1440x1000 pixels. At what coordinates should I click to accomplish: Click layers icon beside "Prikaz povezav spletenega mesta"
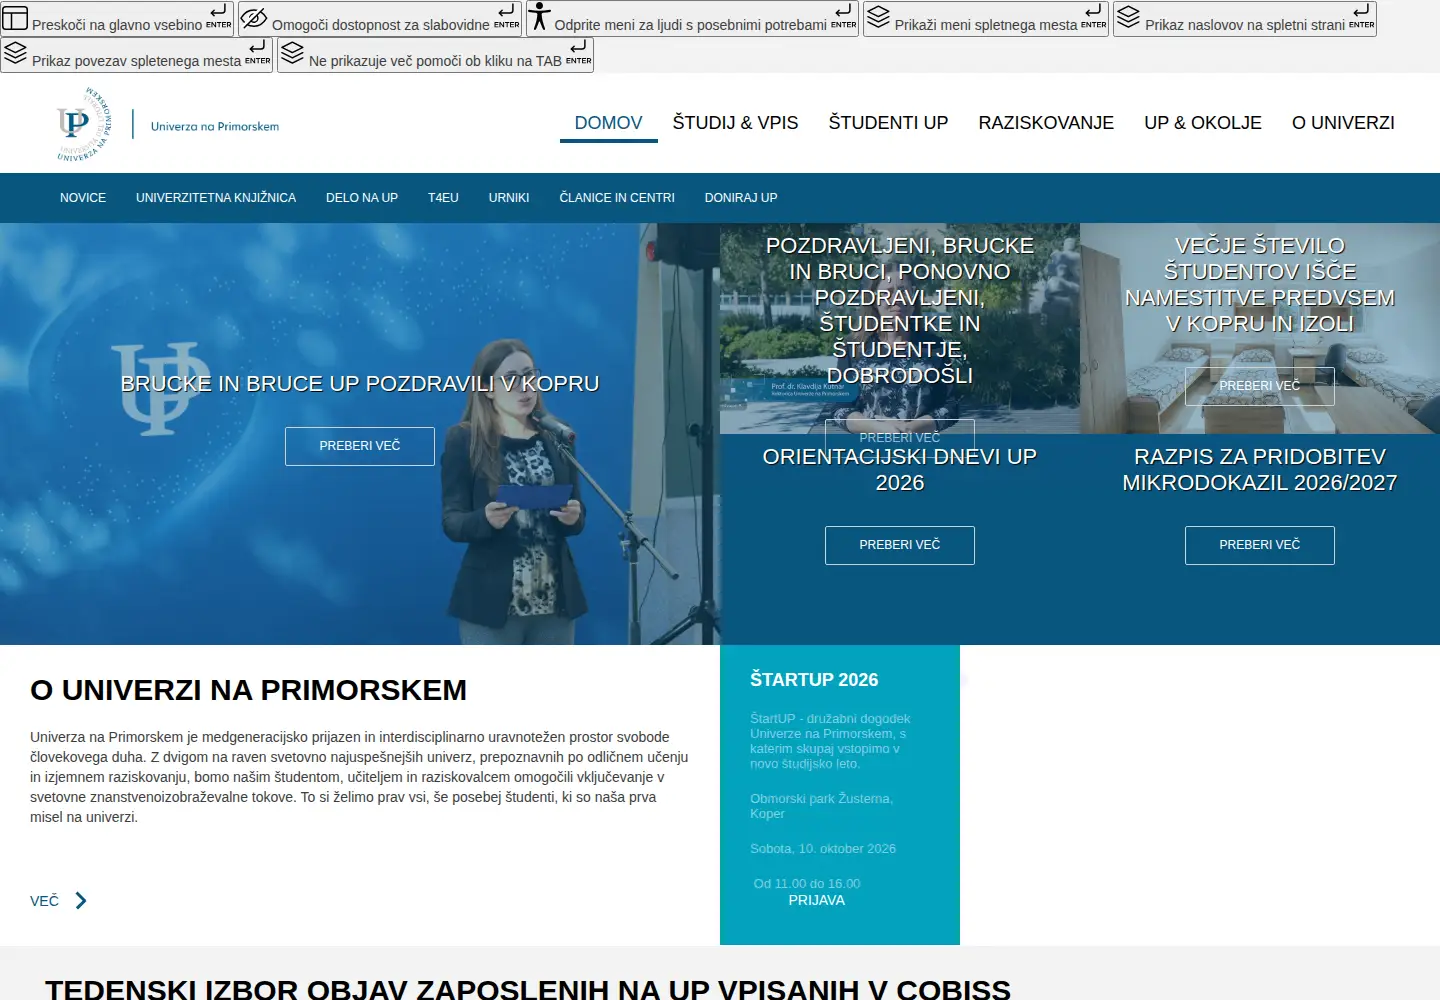pyautogui.click(x=15, y=53)
